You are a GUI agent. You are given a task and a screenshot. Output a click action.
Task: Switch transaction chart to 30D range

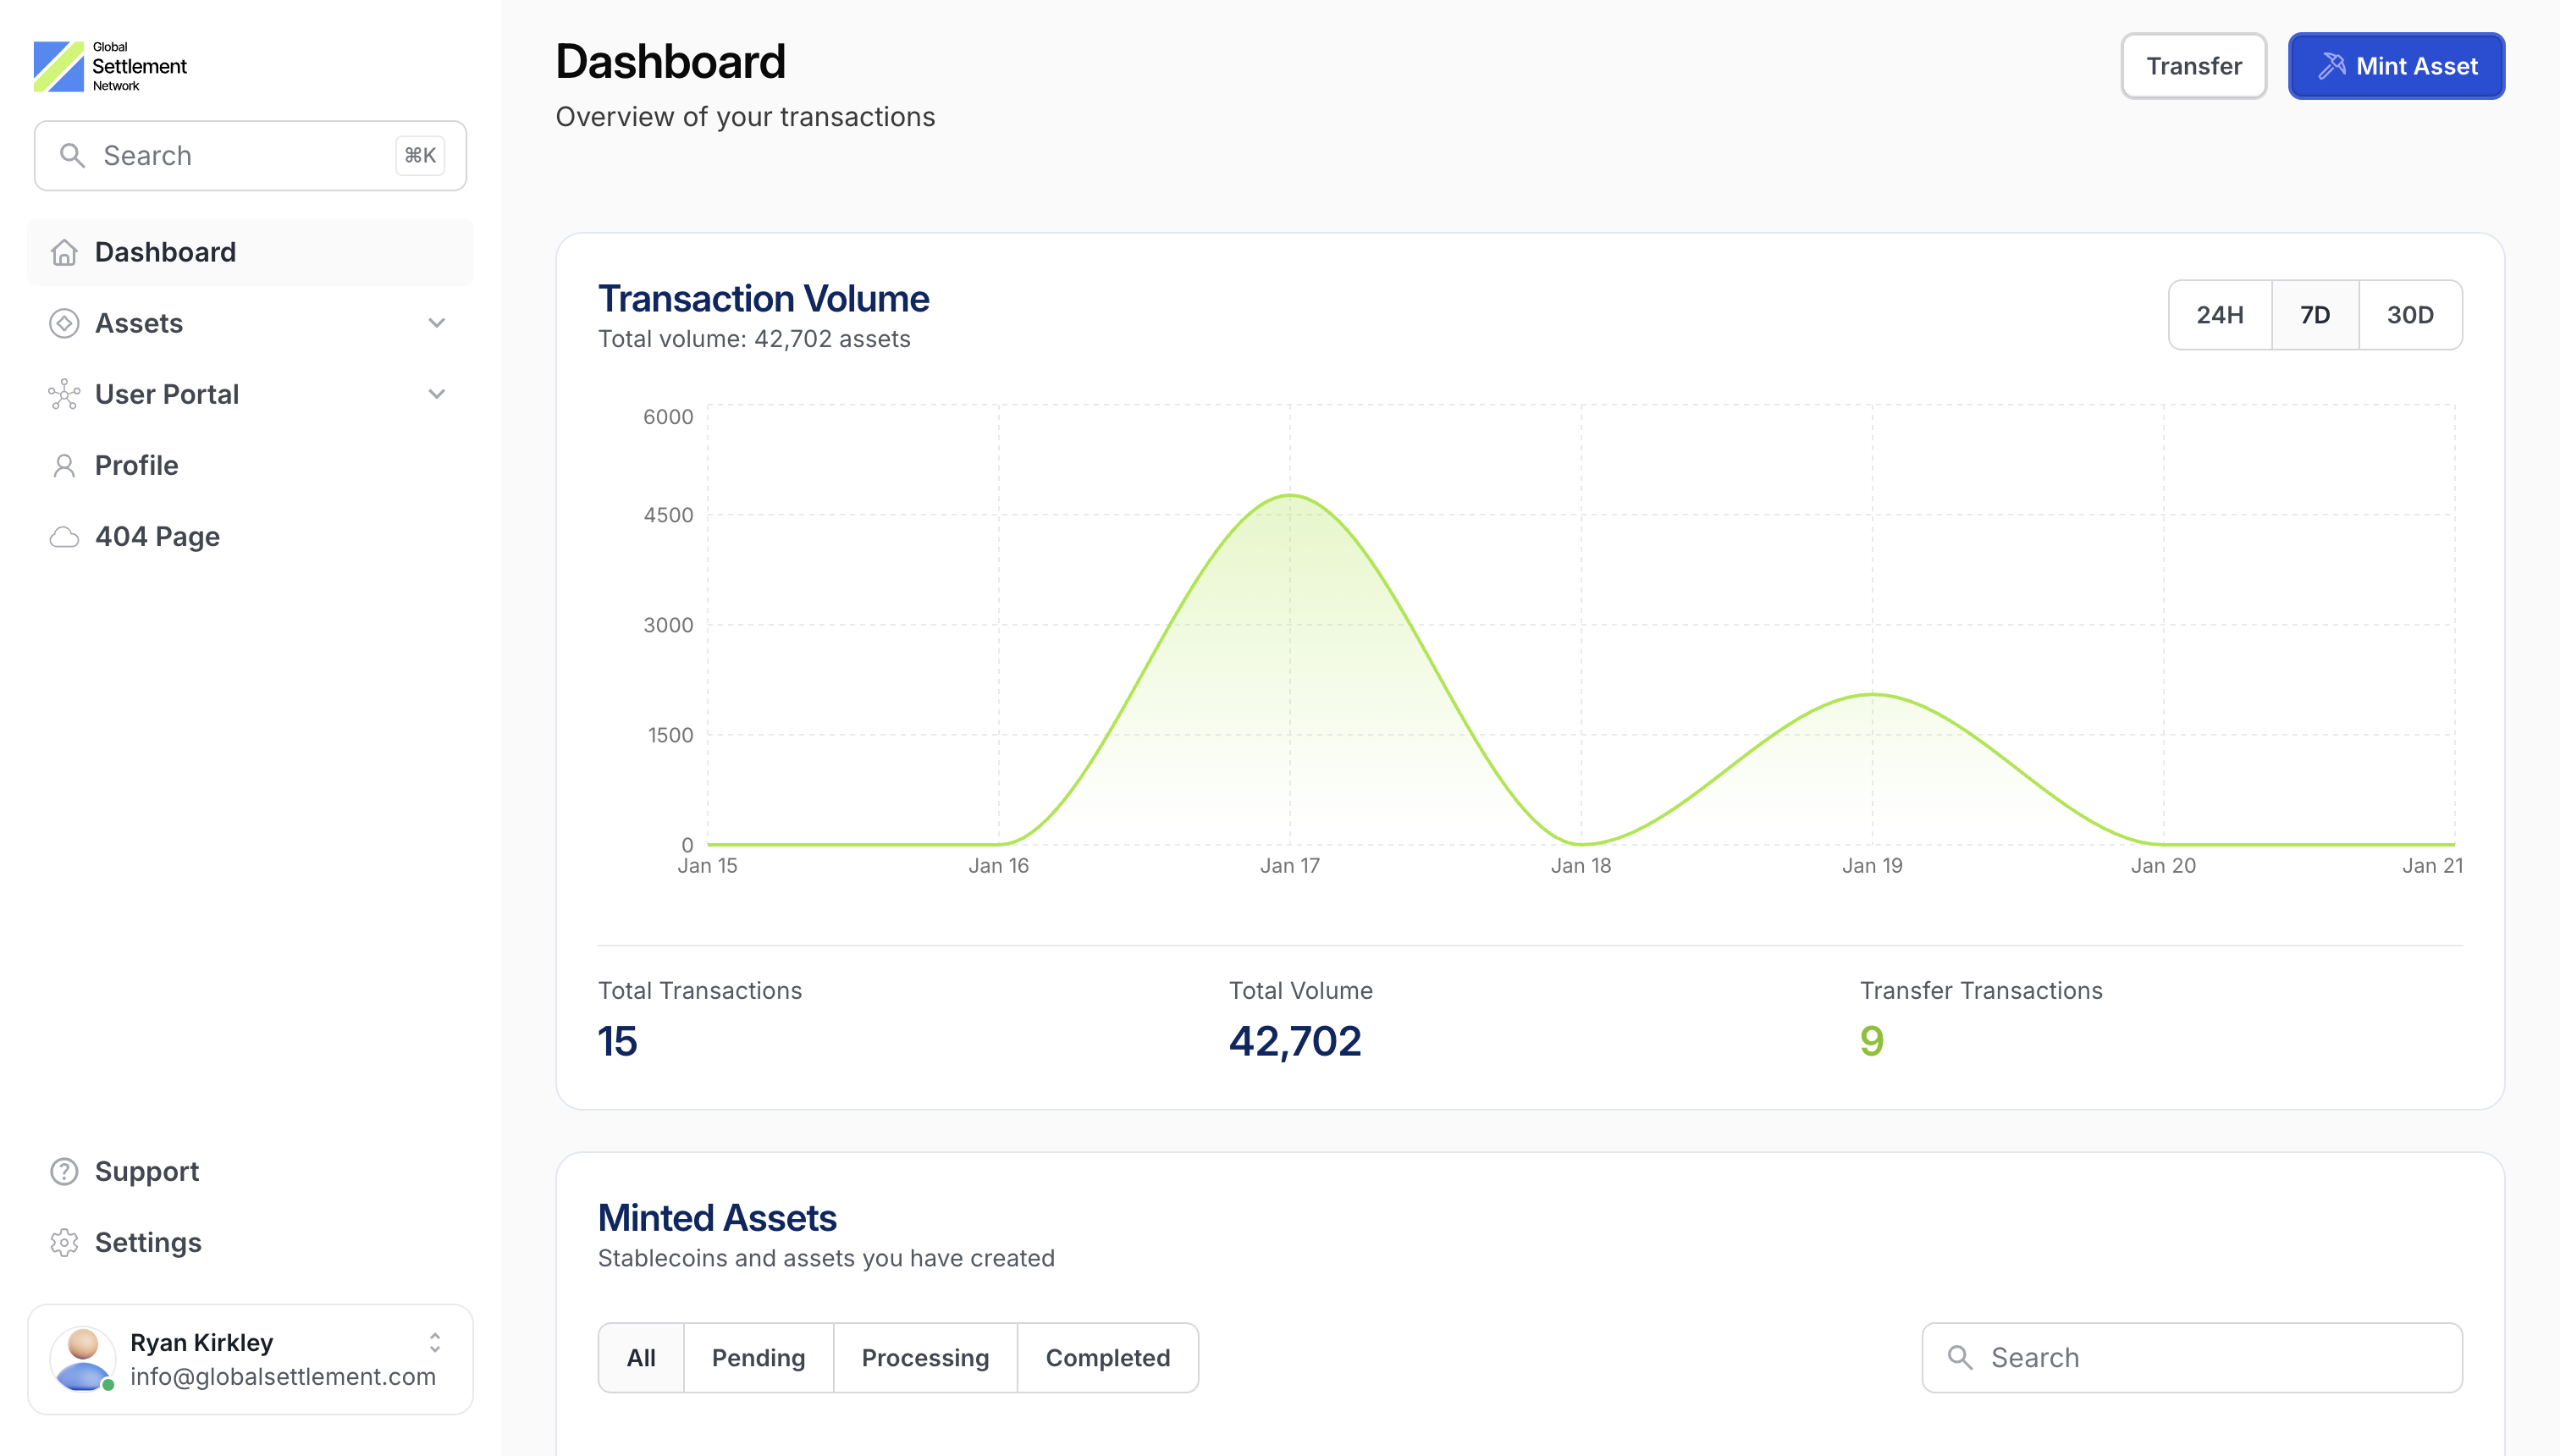click(2411, 314)
